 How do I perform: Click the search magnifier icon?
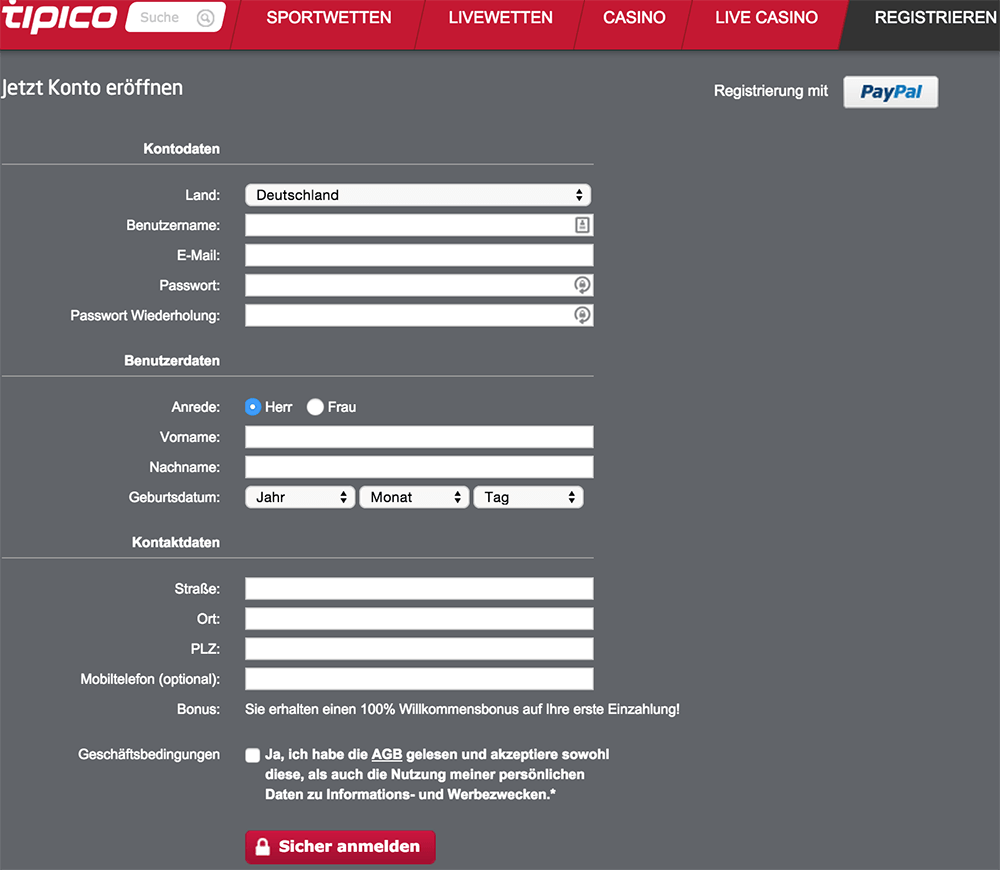pyautogui.click(x=205, y=18)
